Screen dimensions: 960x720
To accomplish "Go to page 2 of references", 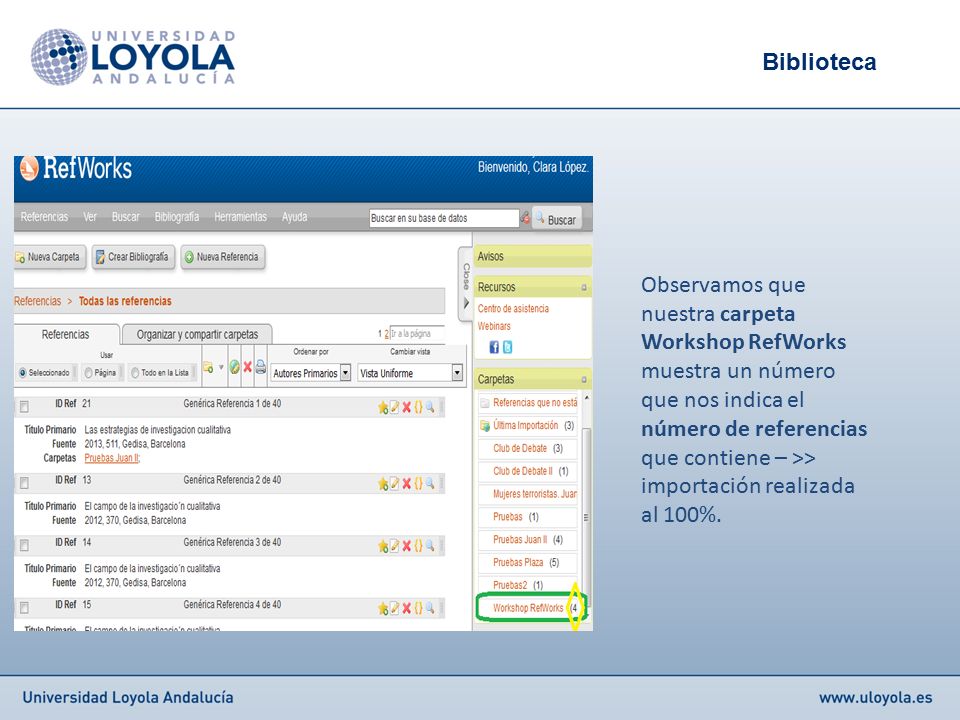I will click(386, 334).
